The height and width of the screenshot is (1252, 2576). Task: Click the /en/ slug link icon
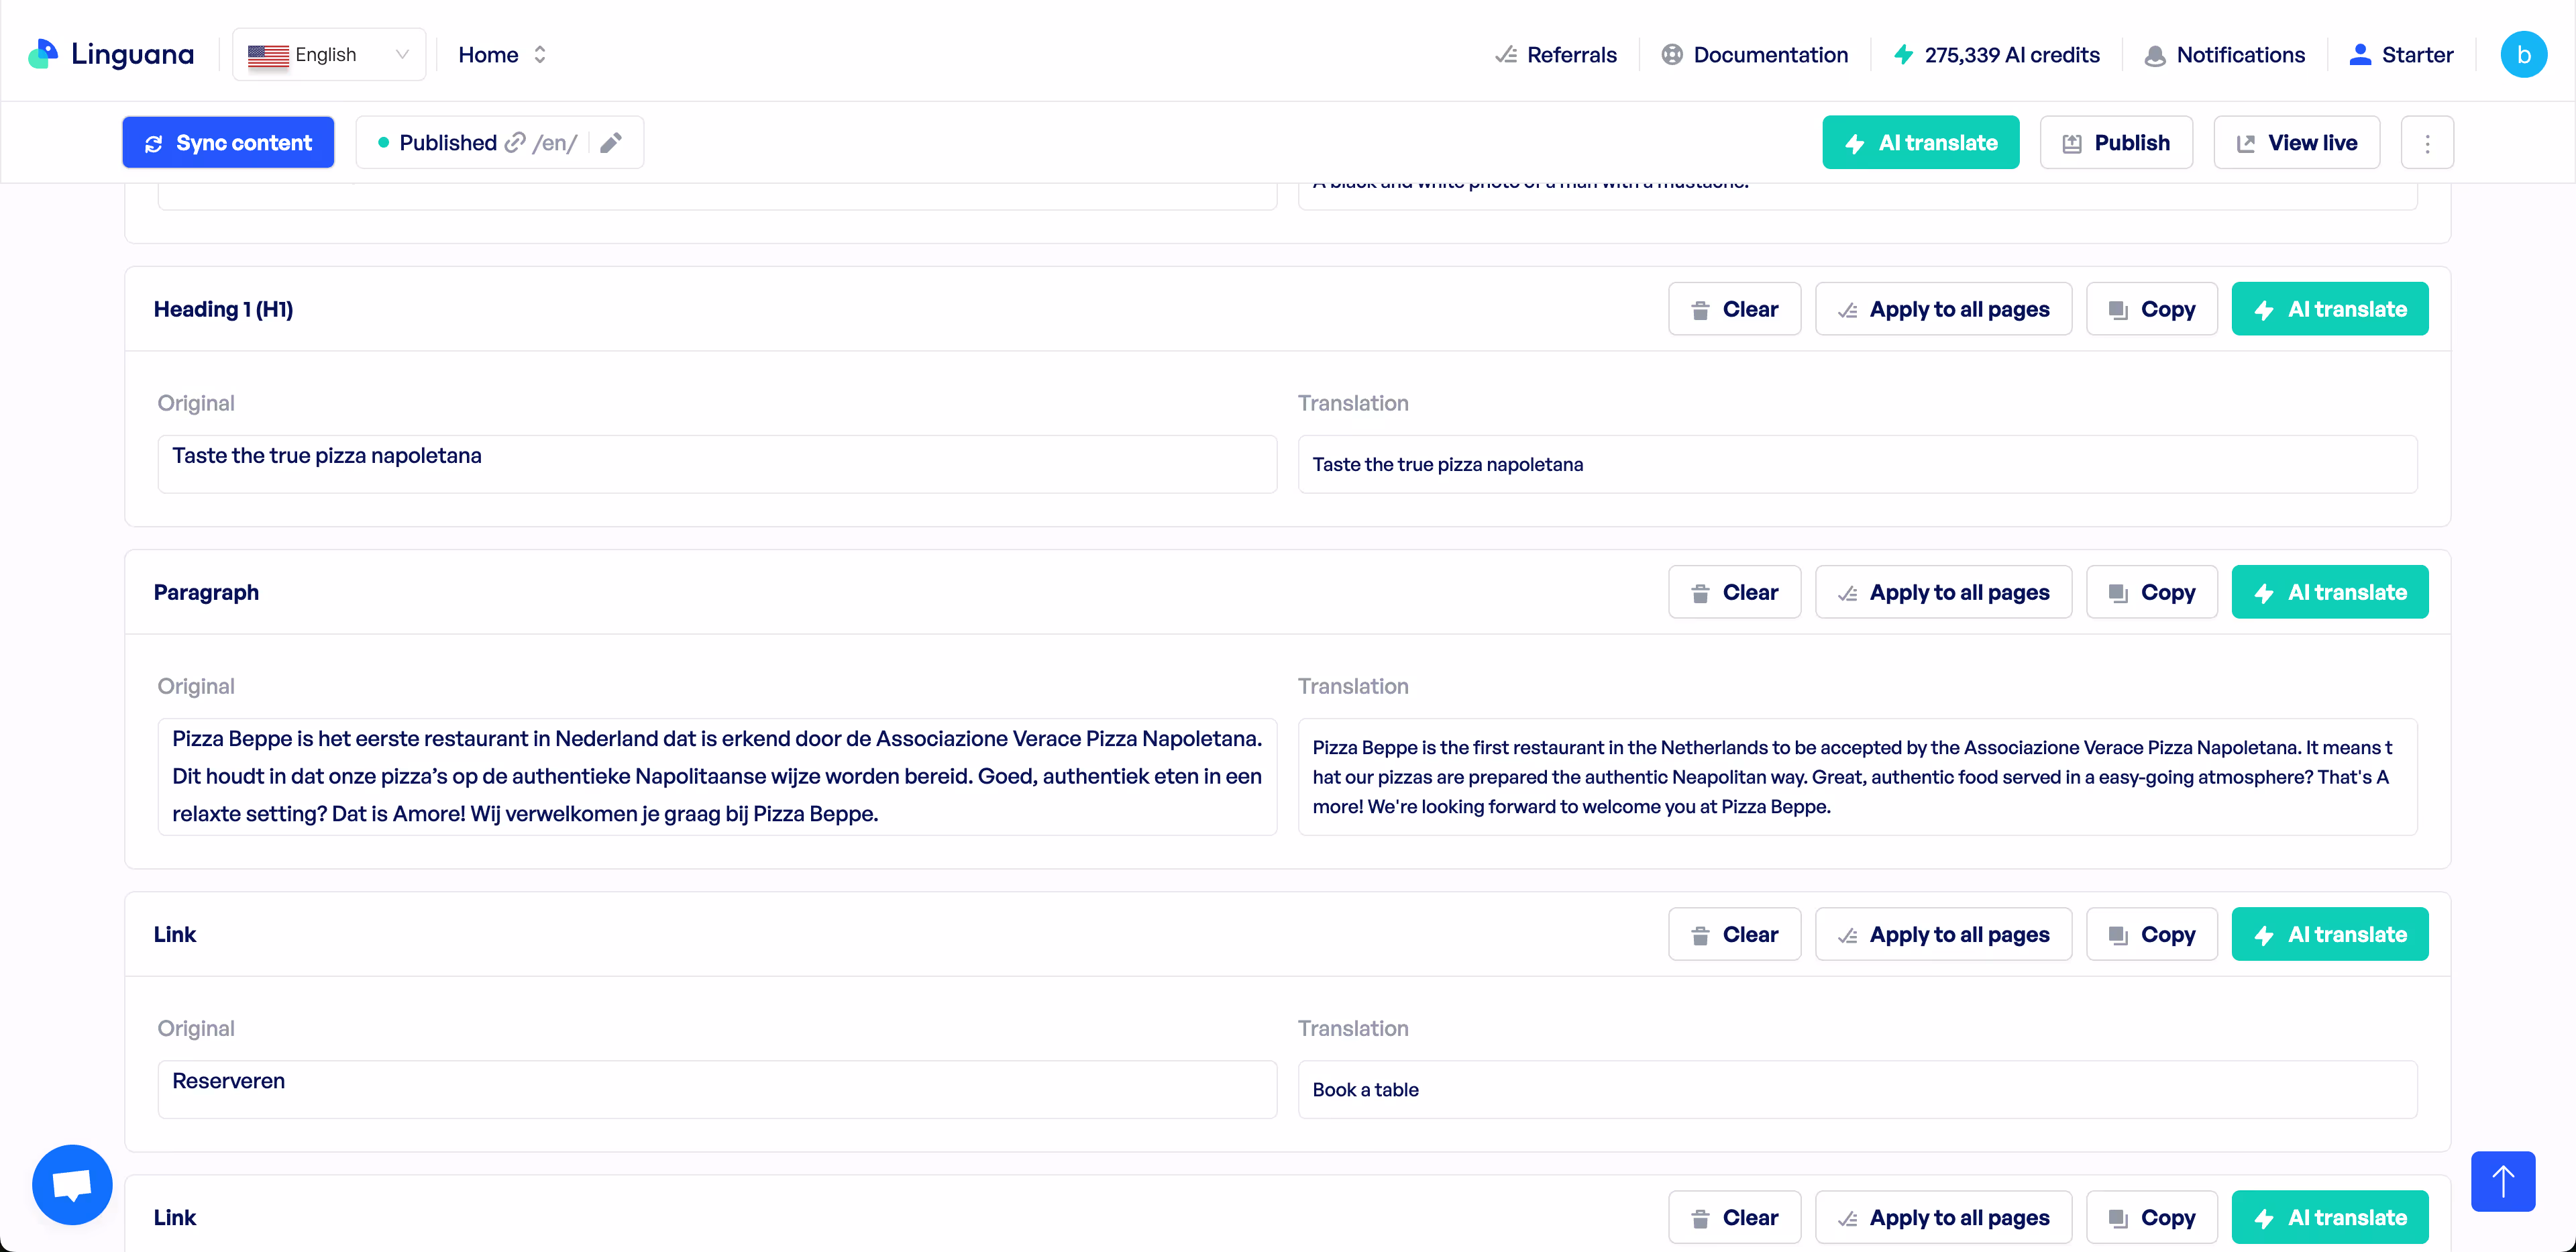[x=515, y=143]
